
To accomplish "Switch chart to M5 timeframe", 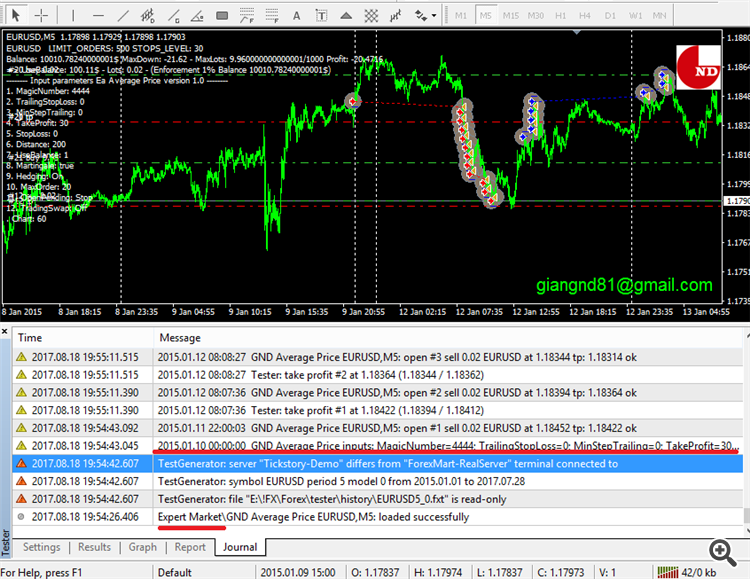I will click(x=485, y=16).
